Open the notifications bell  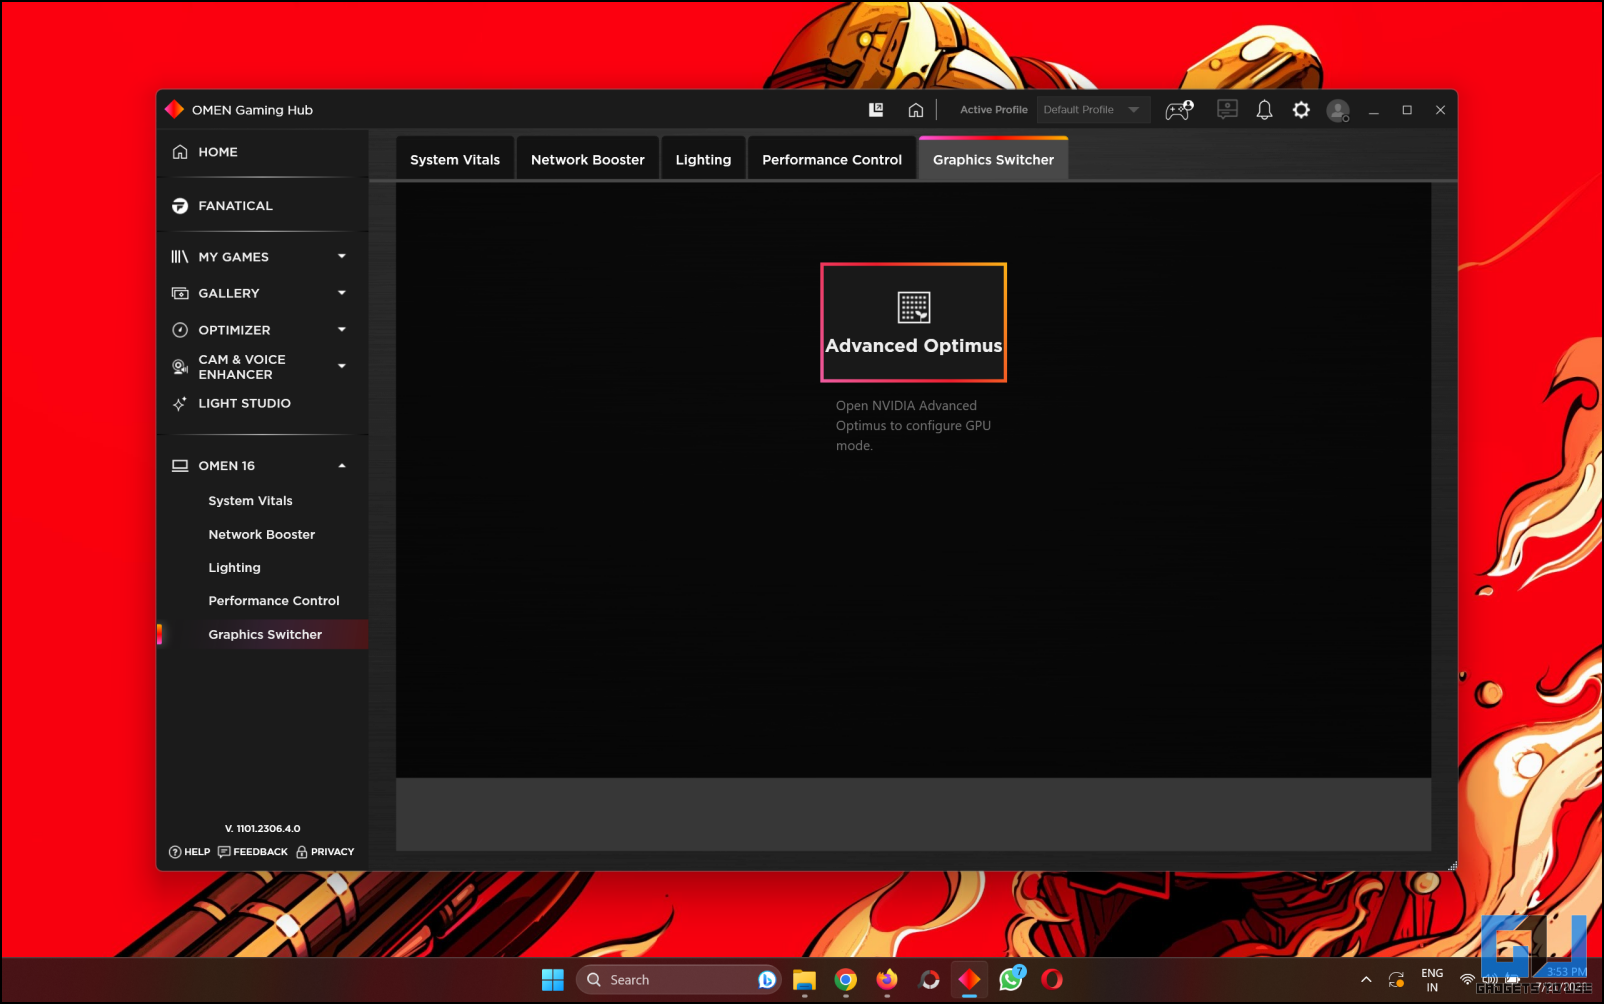[x=1264, y=110]
